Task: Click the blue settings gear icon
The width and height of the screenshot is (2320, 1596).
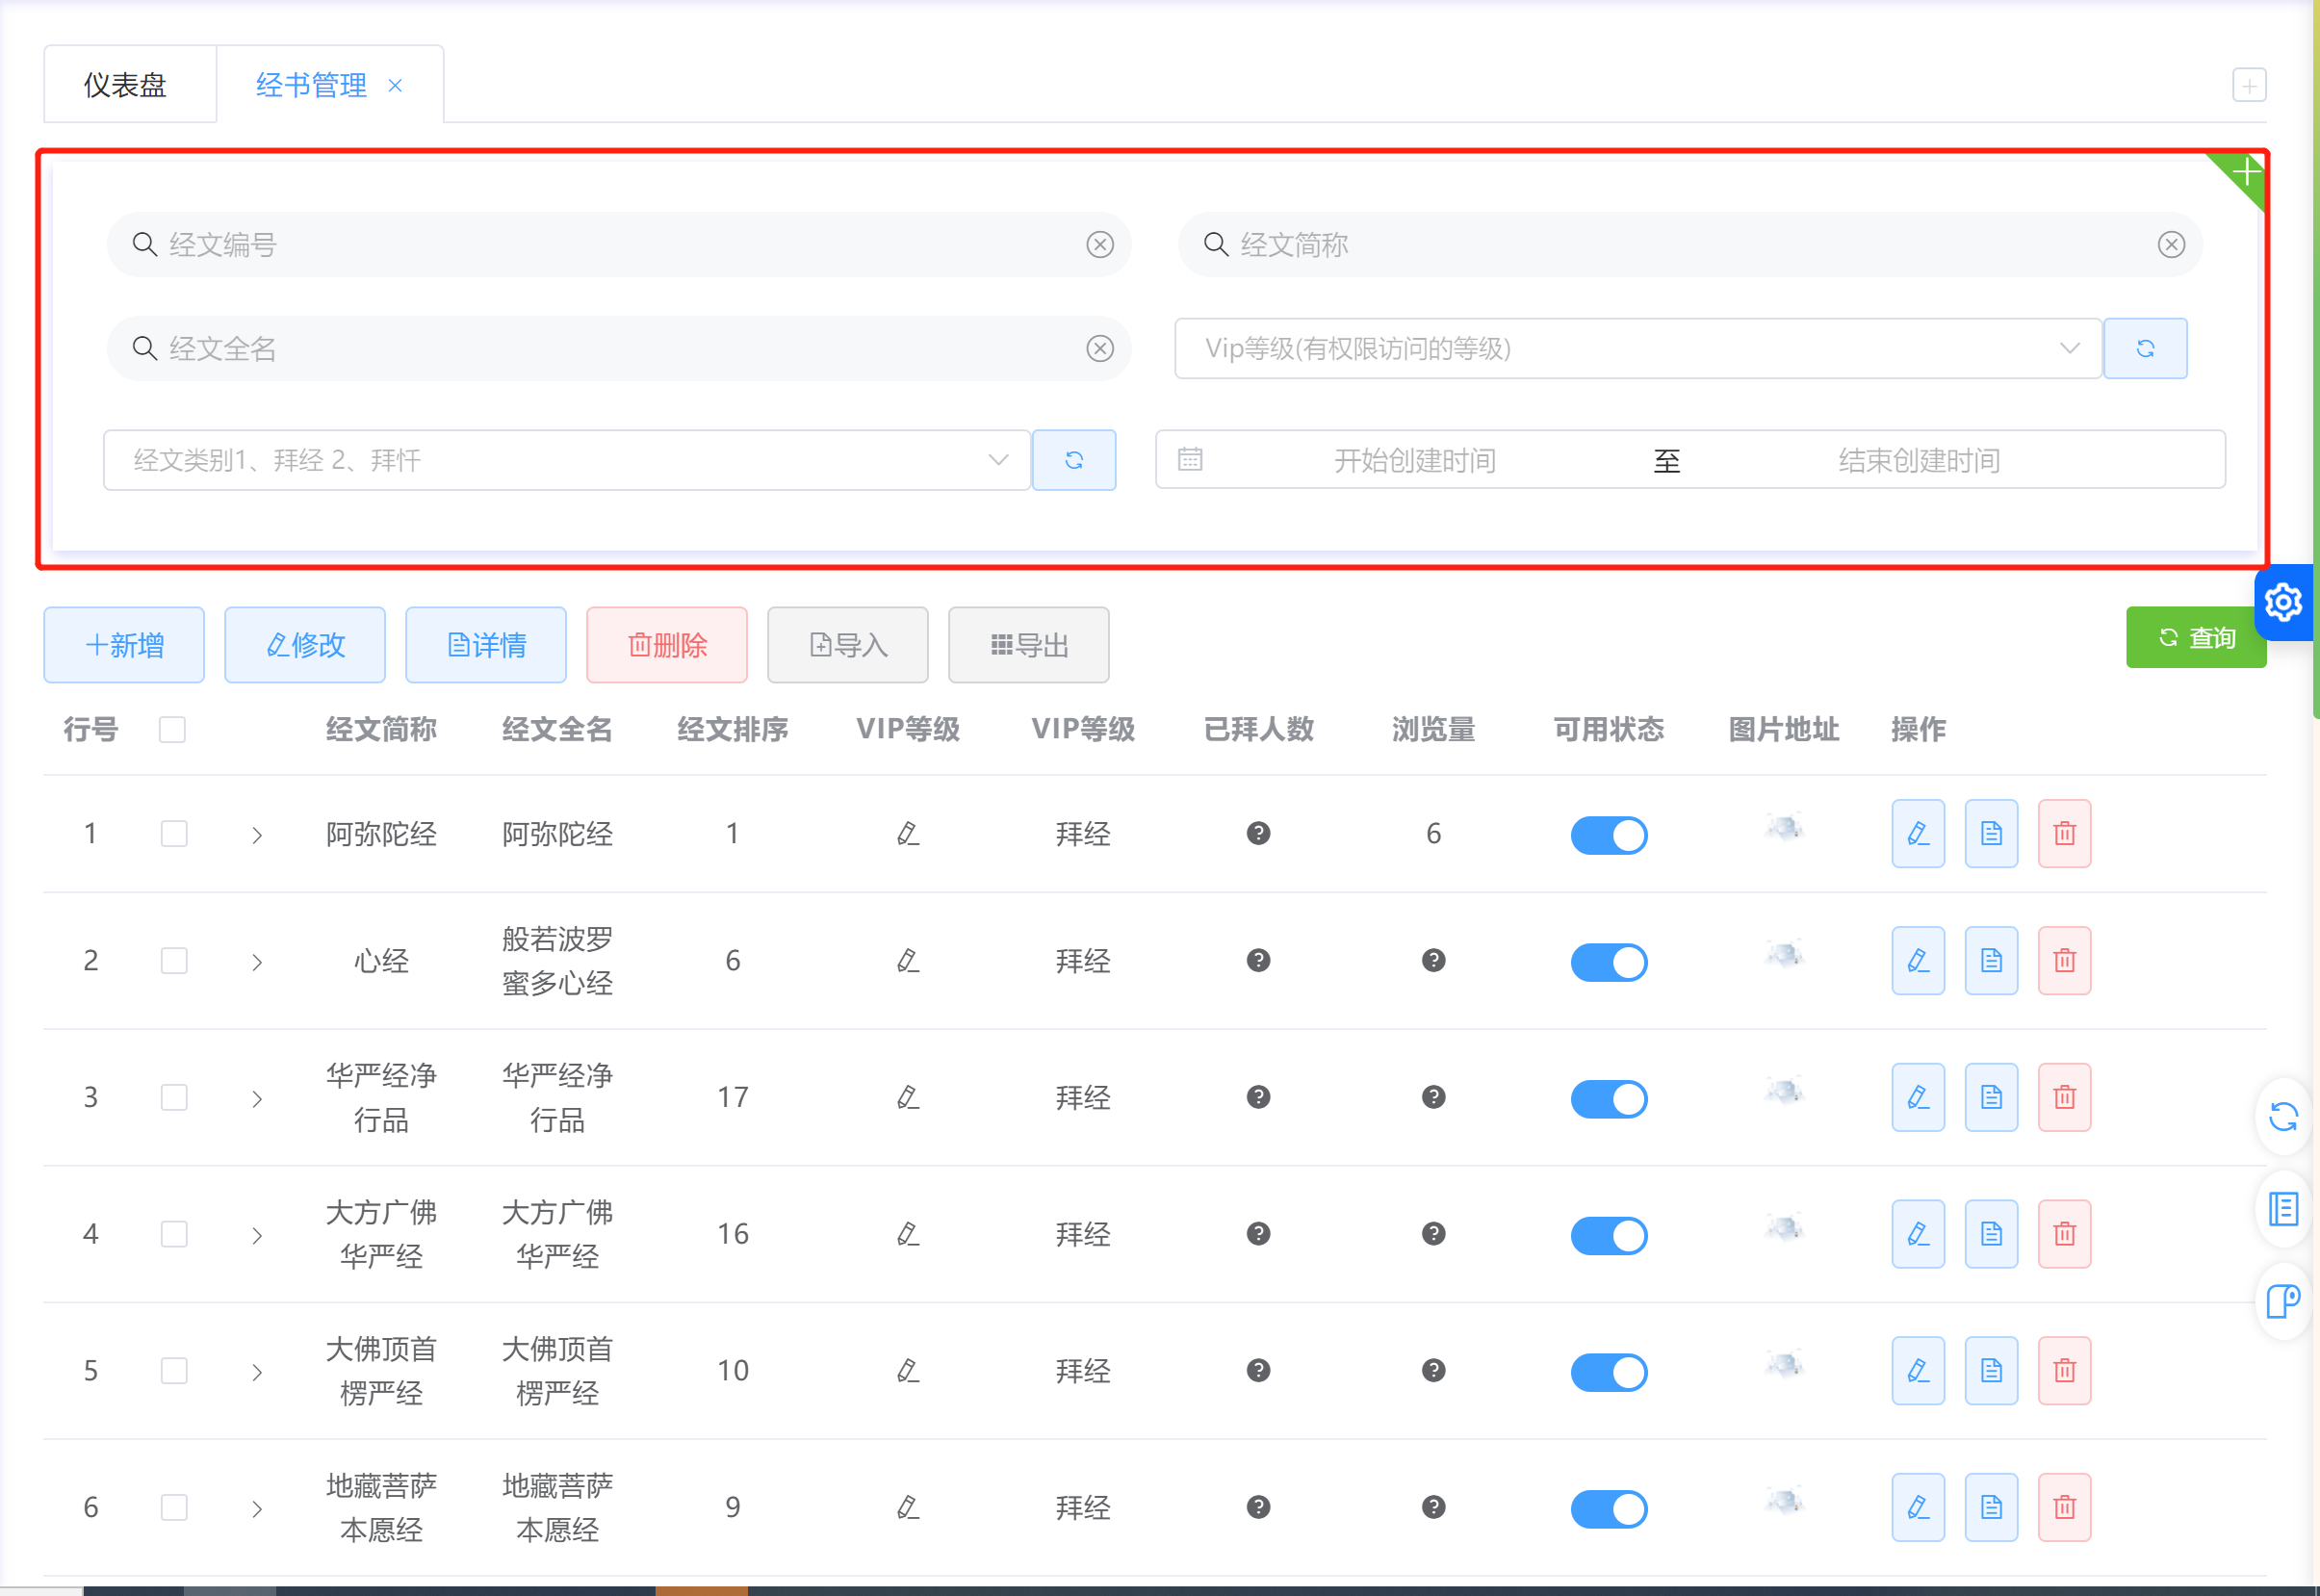Action: click(x=2283, y=602)
